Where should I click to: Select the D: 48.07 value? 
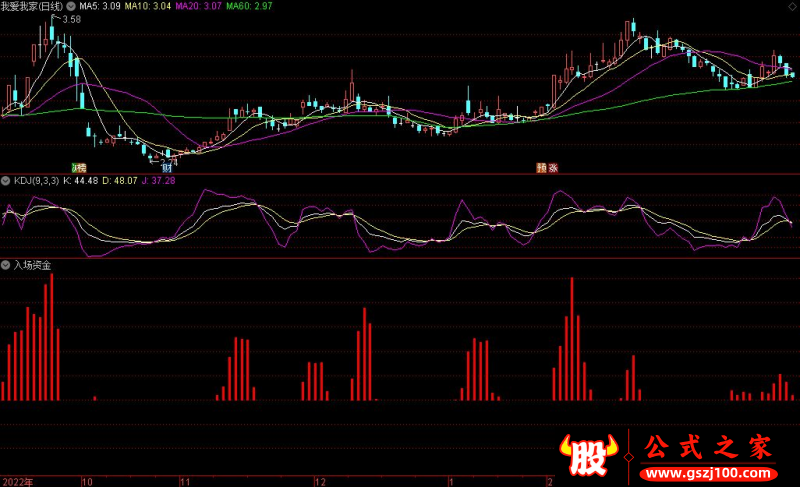click(120, 181)
